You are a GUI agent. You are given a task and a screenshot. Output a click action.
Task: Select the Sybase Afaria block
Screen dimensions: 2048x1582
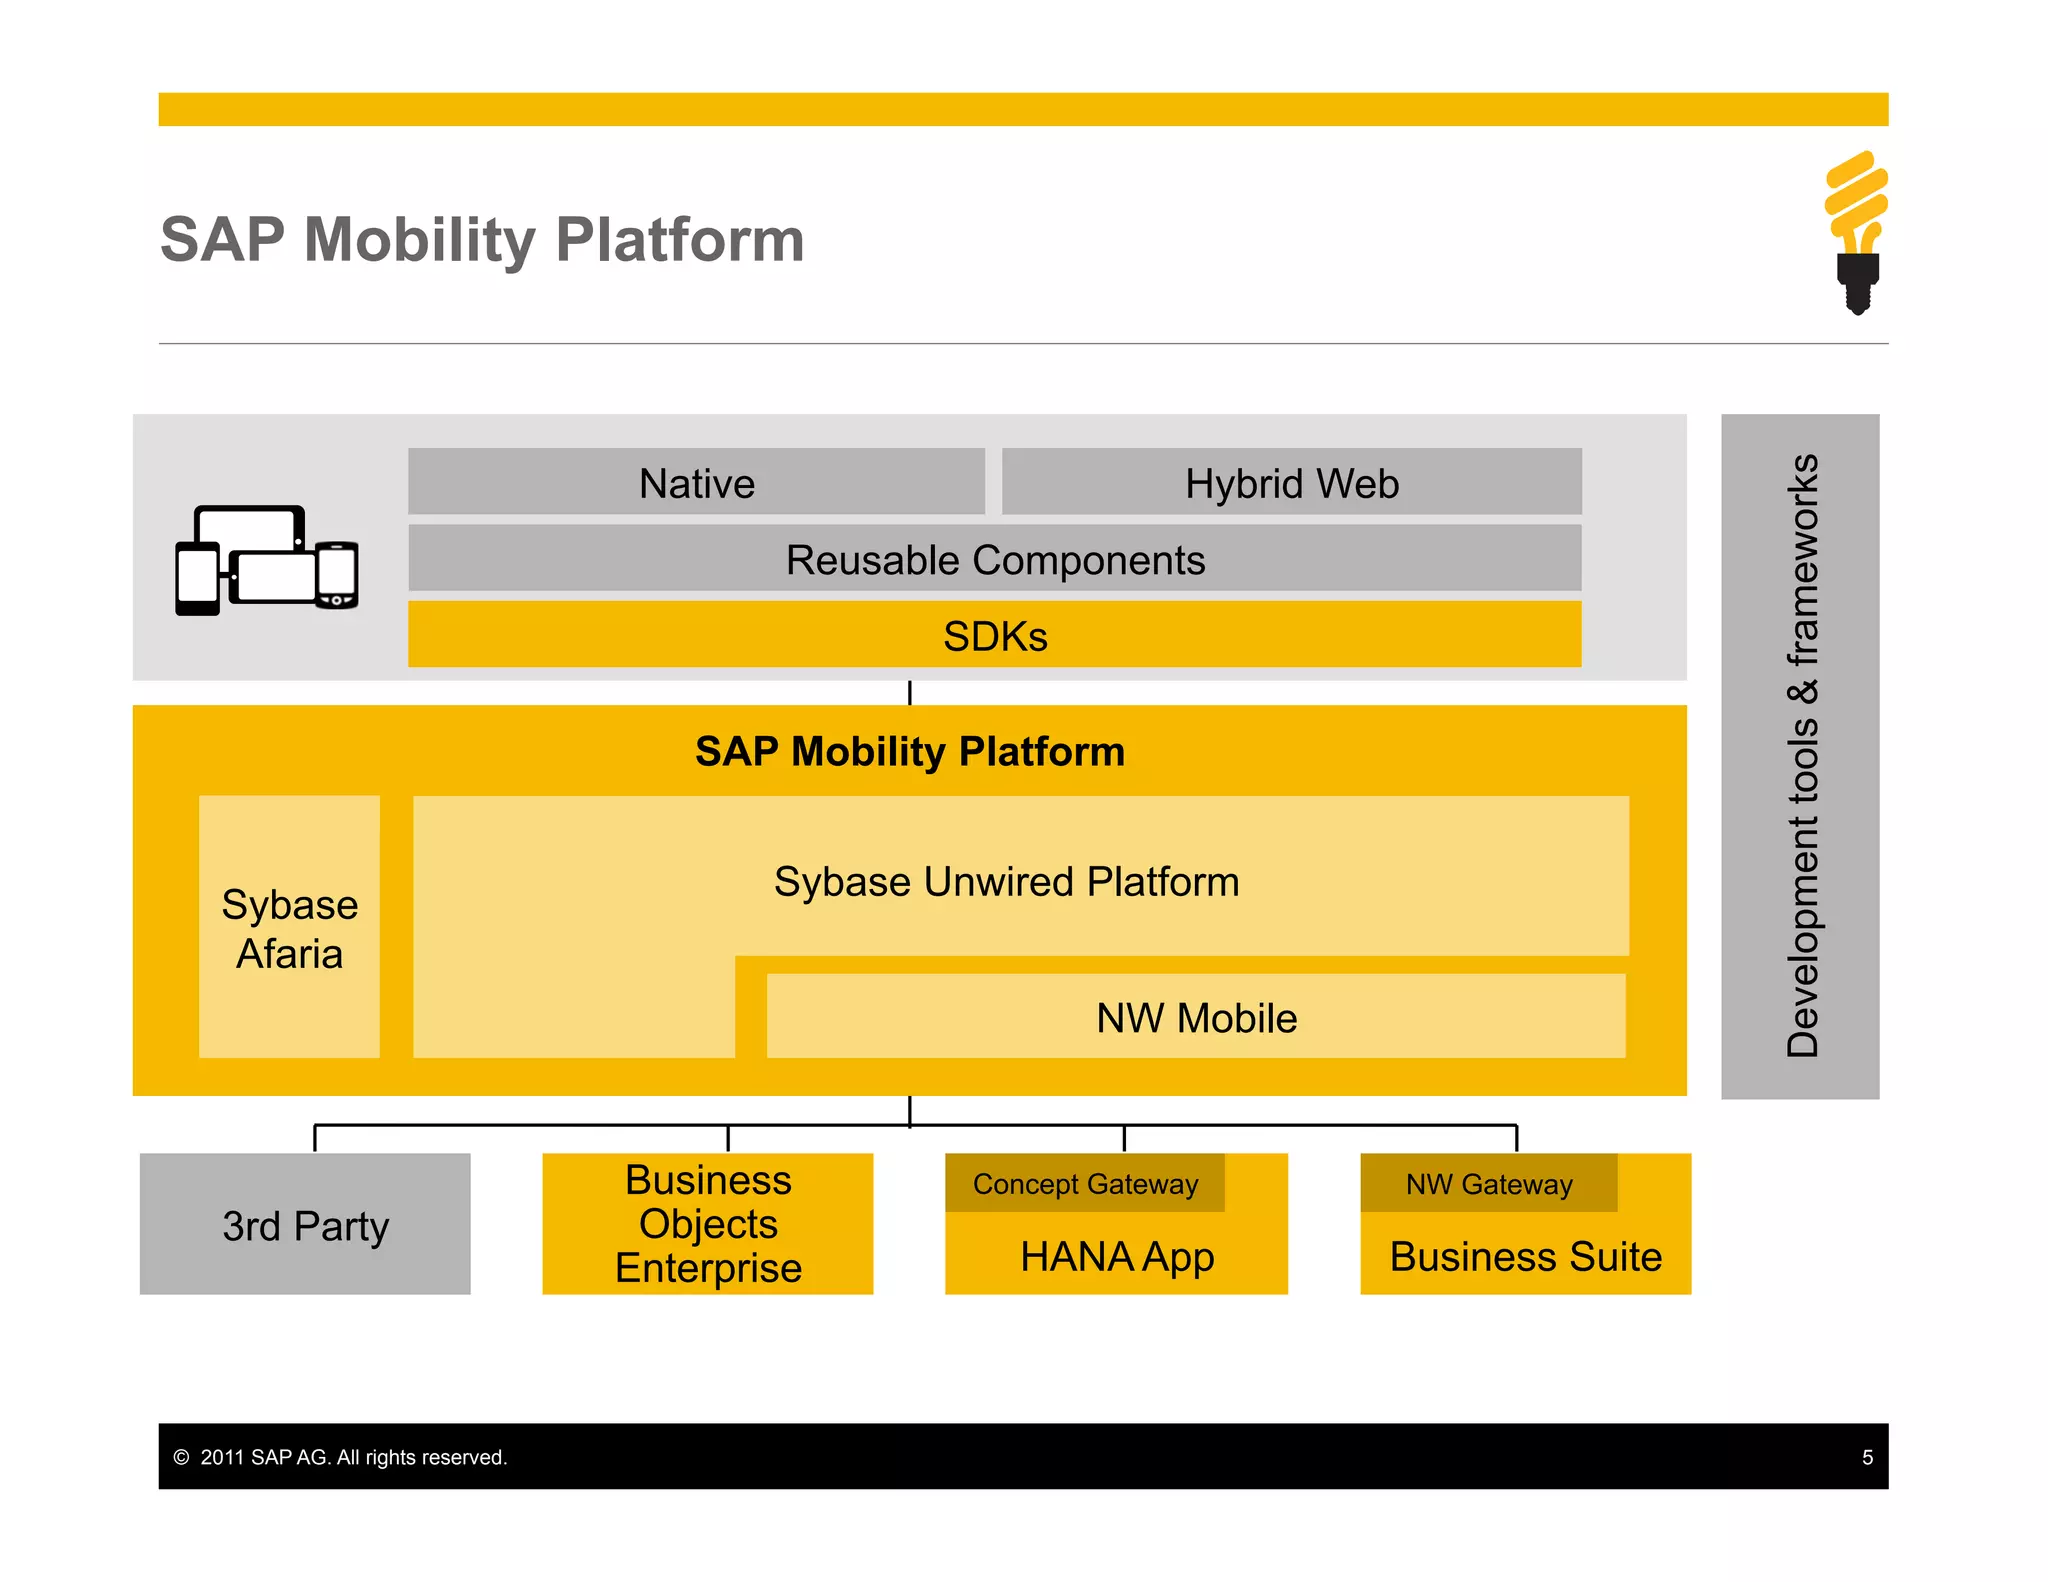pos(289,927)
